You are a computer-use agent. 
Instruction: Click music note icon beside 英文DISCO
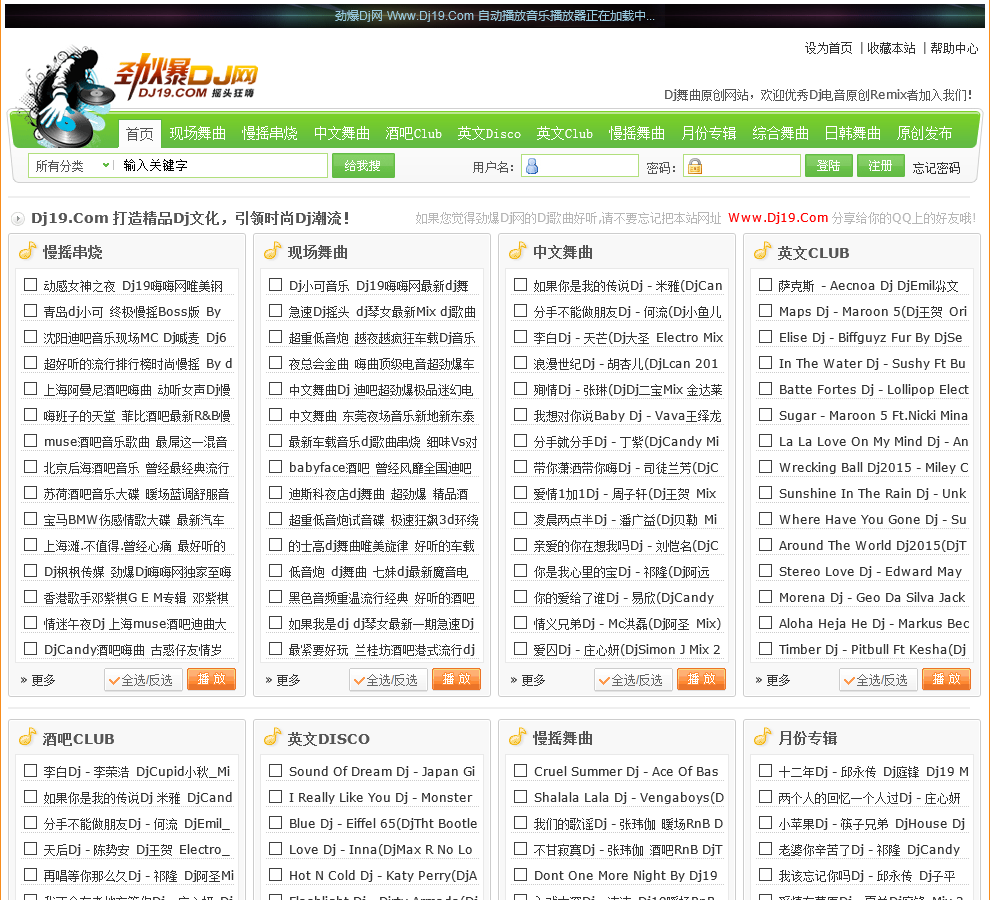tap(272, 737)
